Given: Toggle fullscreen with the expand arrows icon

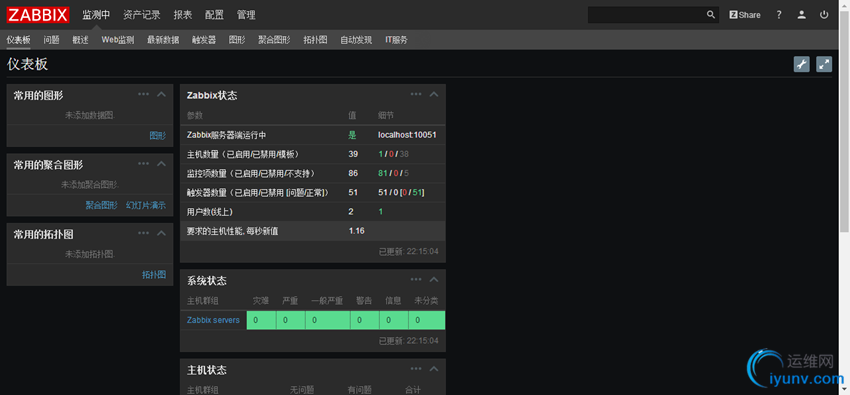Looking at the screenshot, I should [824, 64].
